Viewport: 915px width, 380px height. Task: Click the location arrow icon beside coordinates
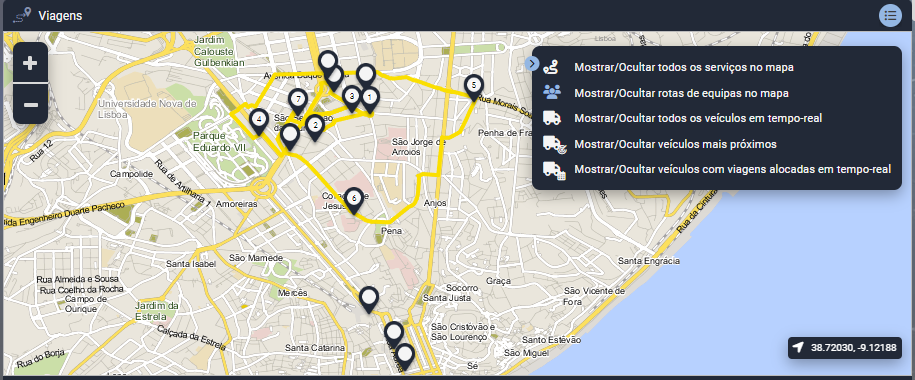[x=798, y=348]
